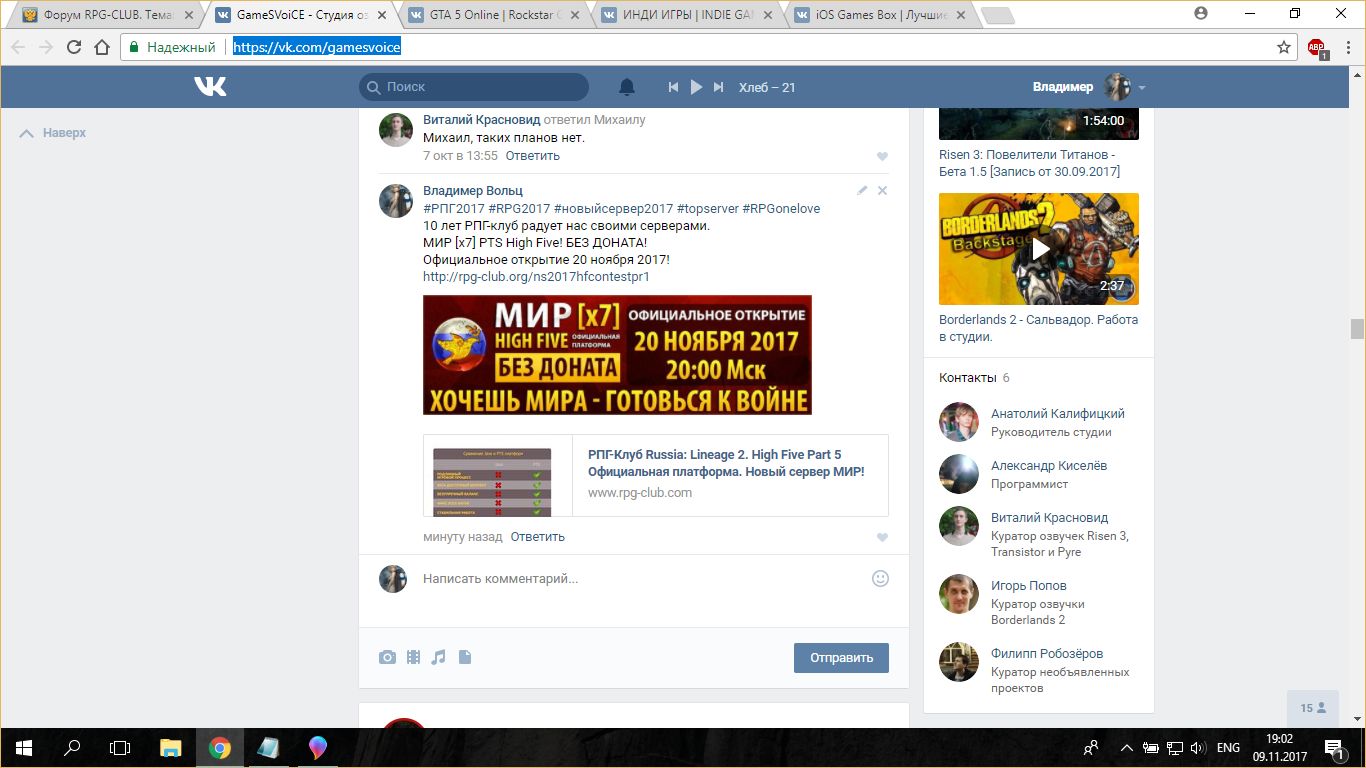Viewport: 1366px width, 768px height.
Task: Switch to ИНДИ ИГРЫ browser tab
Action: pos(688,15)
